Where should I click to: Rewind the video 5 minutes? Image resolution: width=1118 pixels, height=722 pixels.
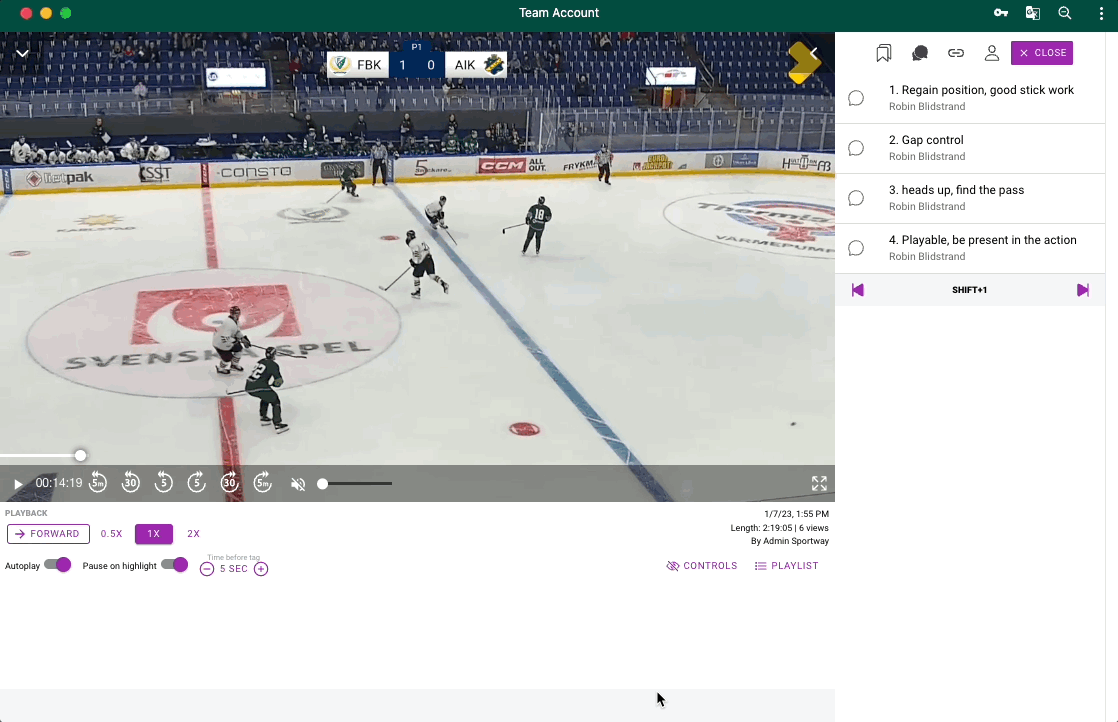[x=98, y=483]
